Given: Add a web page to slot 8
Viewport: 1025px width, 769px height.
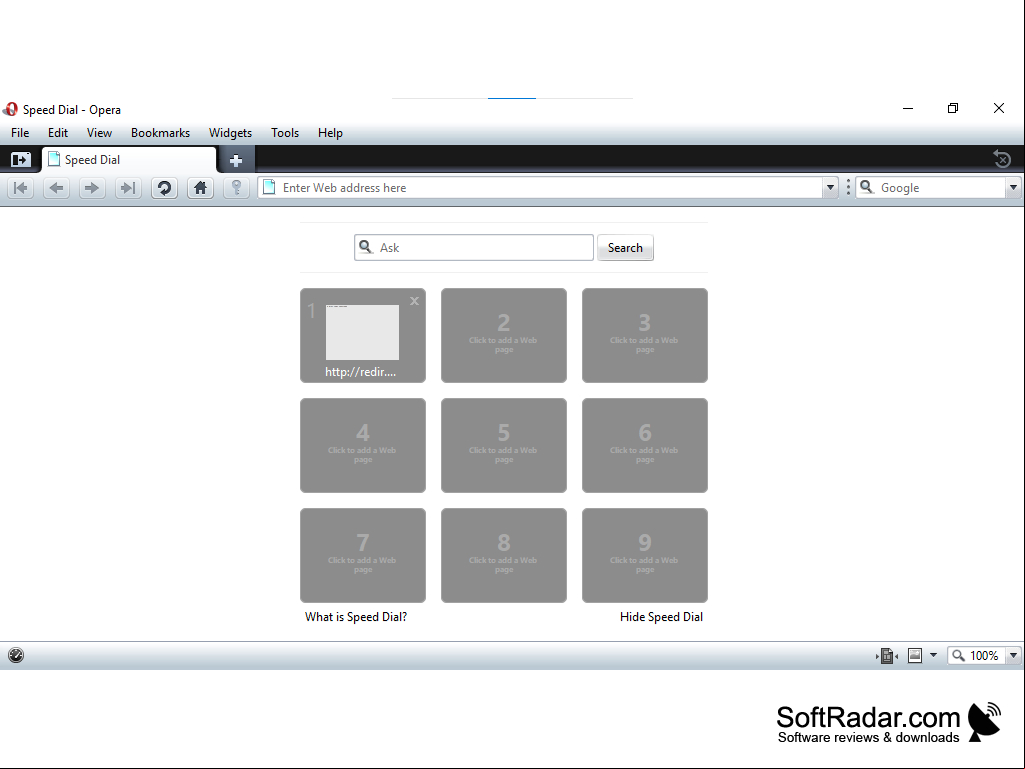Looking at the screenshot, I should tap(503, 555).
